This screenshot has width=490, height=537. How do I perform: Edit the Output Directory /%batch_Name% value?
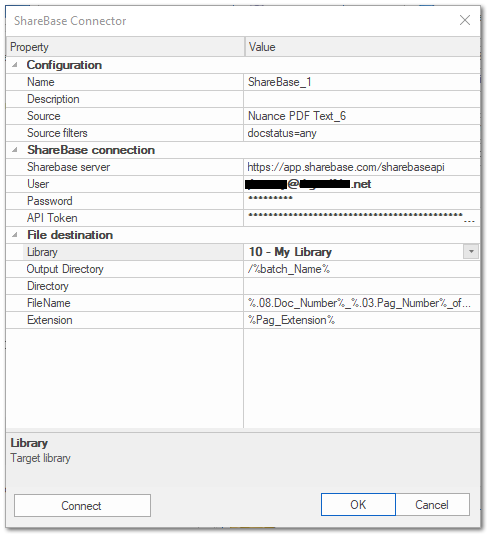point(362,269)
